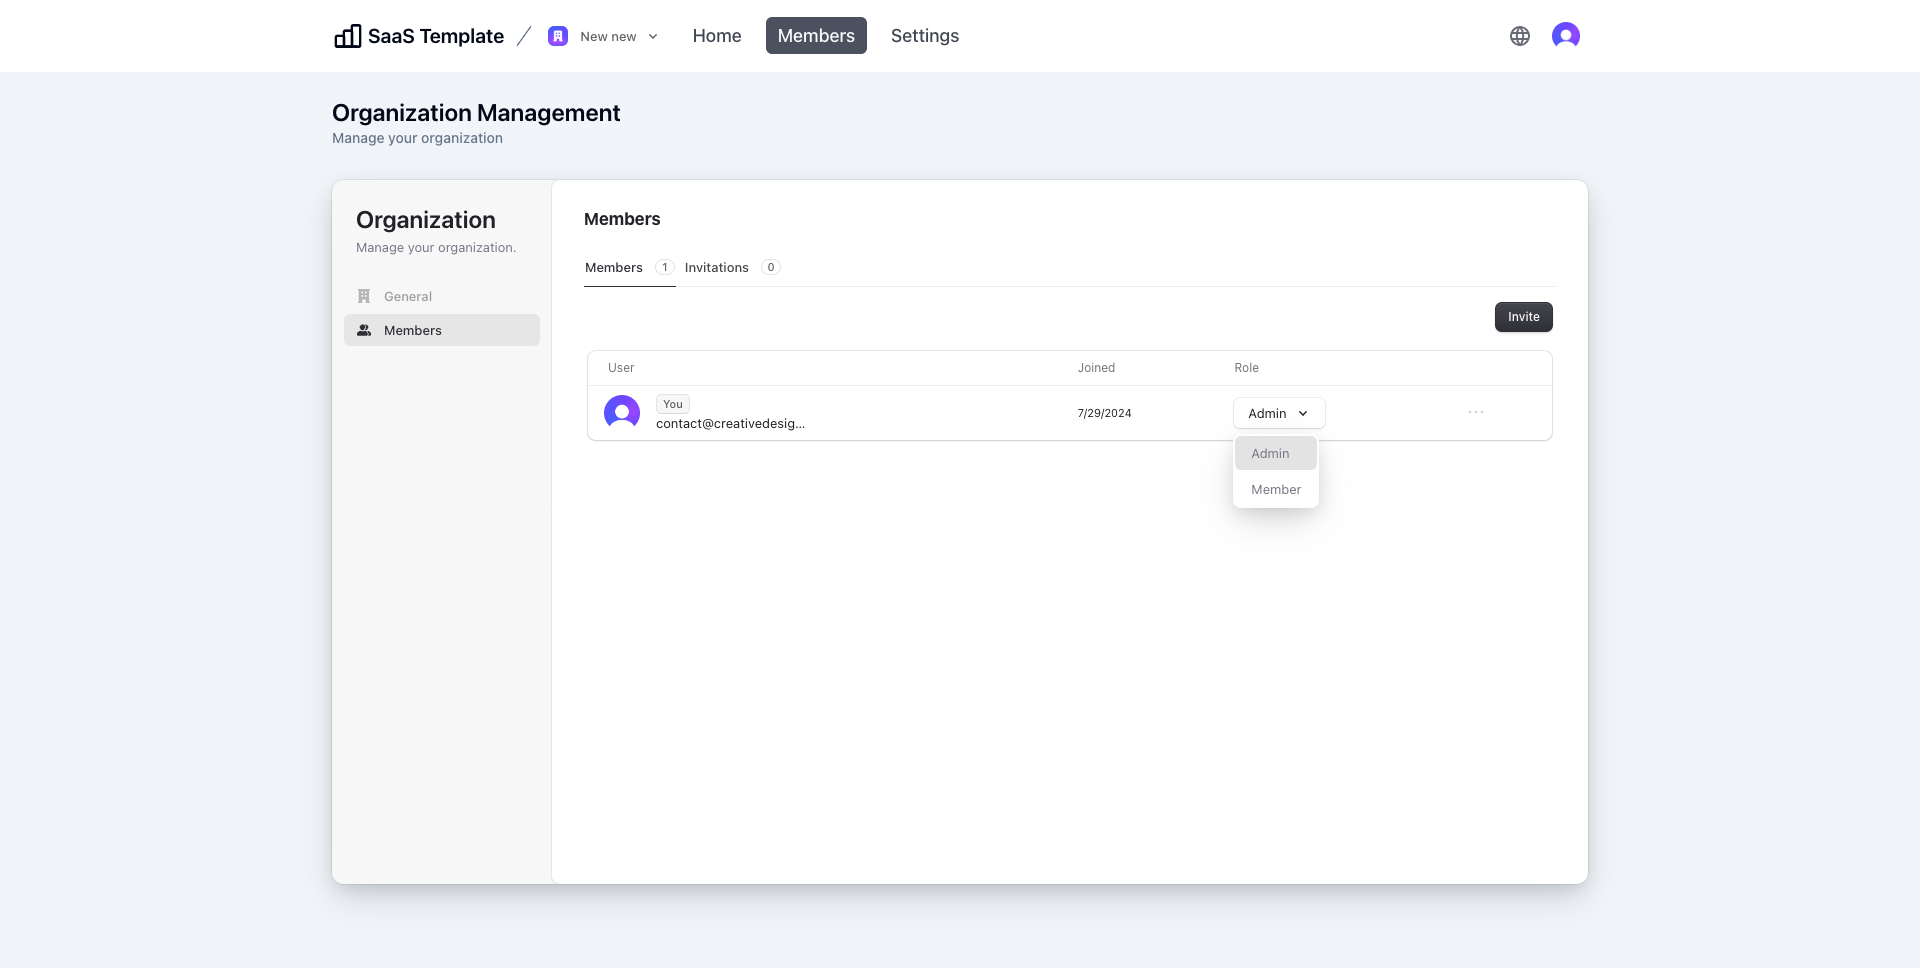
Task: Switch to the Invitations tab
Action: coord(716,267)
